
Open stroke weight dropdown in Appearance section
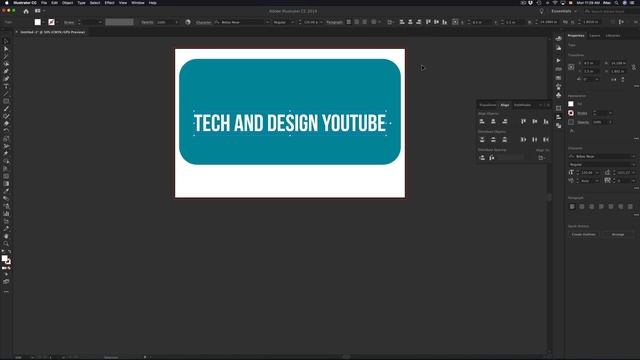[610, 113]
